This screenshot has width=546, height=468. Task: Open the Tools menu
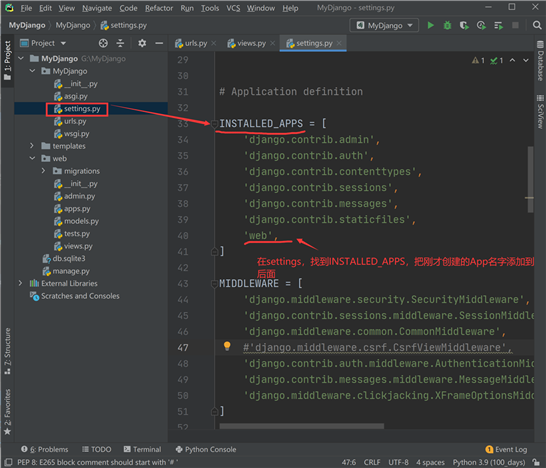pyautogui.click(x=210, y=8)
